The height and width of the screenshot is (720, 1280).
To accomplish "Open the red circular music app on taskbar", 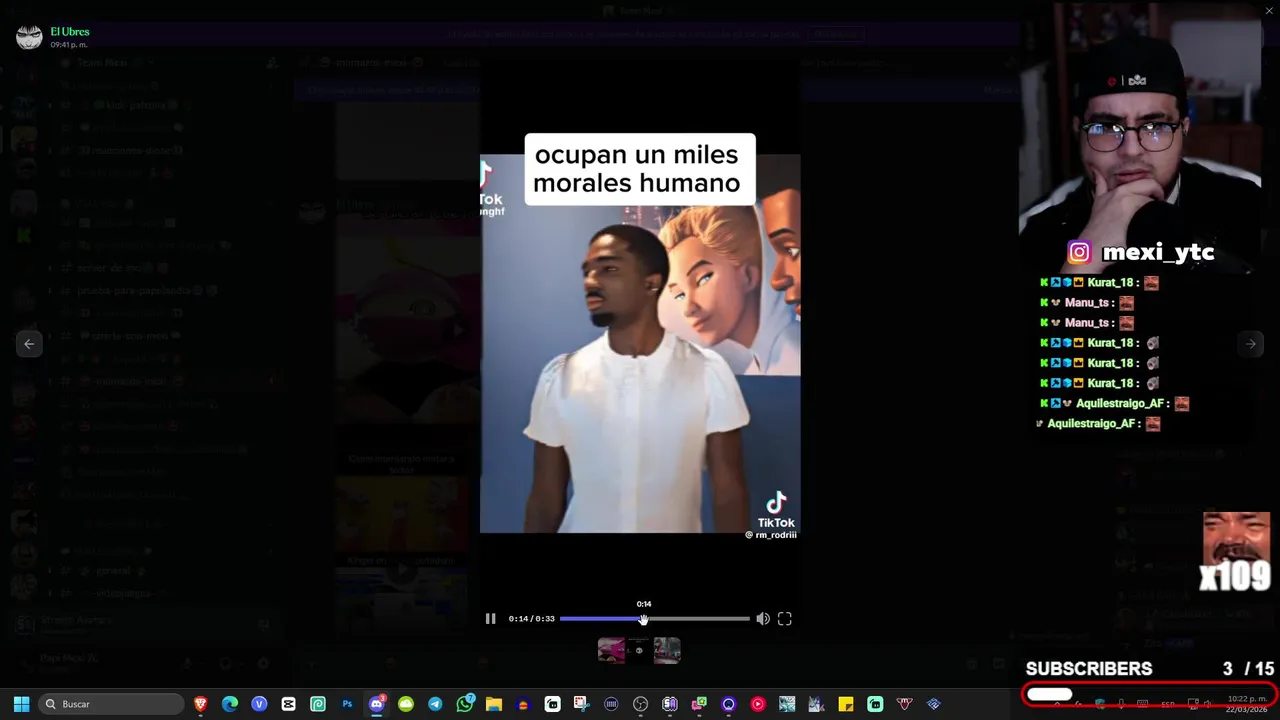I will (758, 704).
